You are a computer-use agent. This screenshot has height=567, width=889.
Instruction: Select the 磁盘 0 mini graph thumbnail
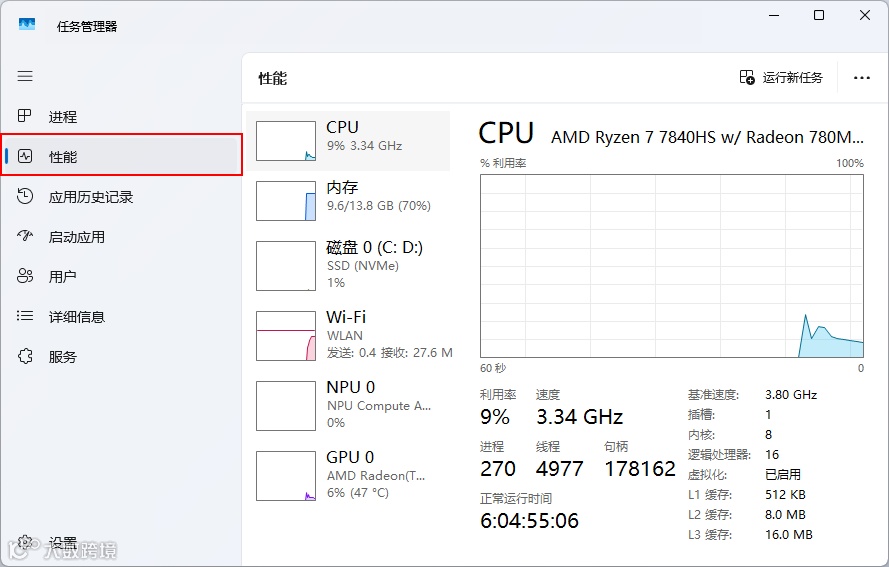(286, 266)
